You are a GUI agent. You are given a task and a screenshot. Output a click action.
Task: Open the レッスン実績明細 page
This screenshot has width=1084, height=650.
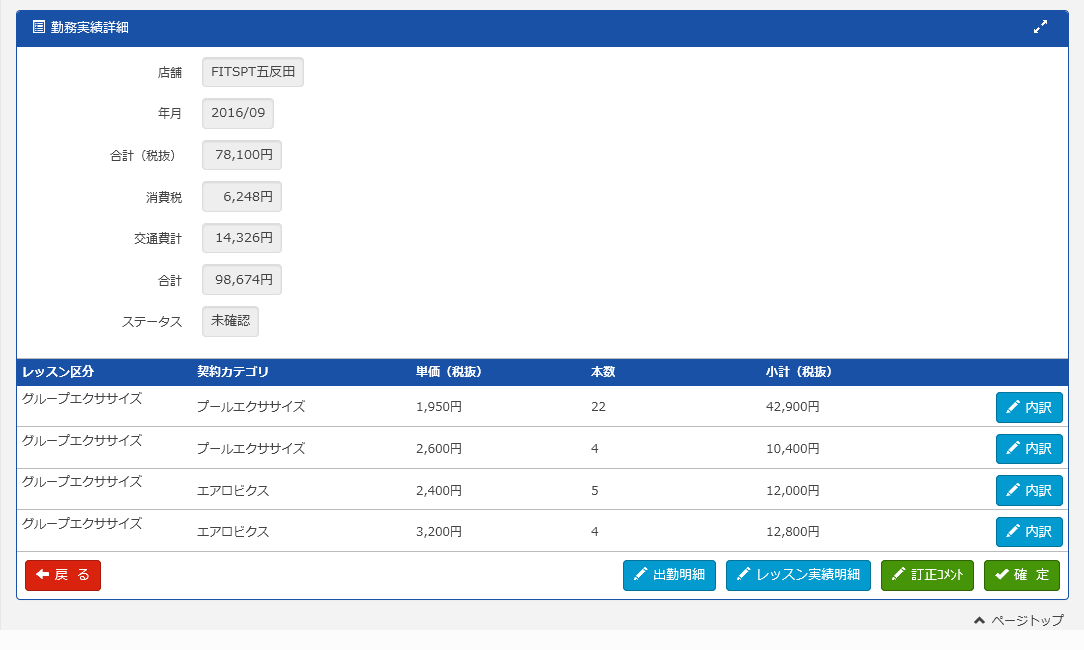pos(798,575)
